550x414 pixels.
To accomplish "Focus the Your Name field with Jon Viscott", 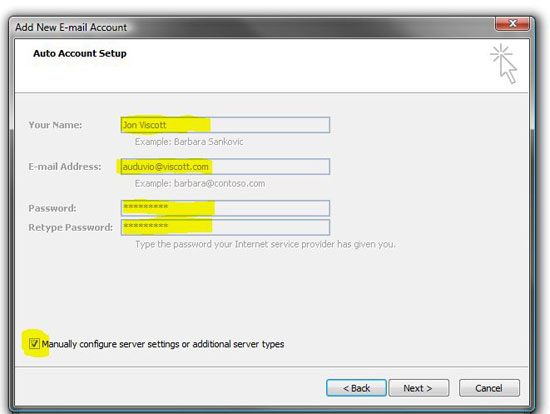I will (225, 125).
